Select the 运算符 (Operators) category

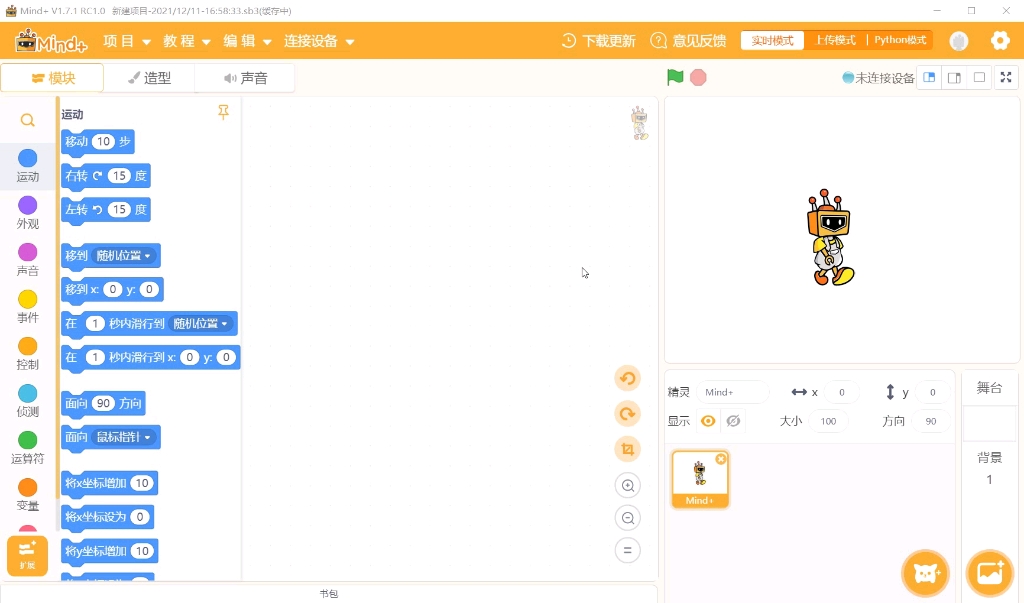pyautogui.click(x=27, y=448)
